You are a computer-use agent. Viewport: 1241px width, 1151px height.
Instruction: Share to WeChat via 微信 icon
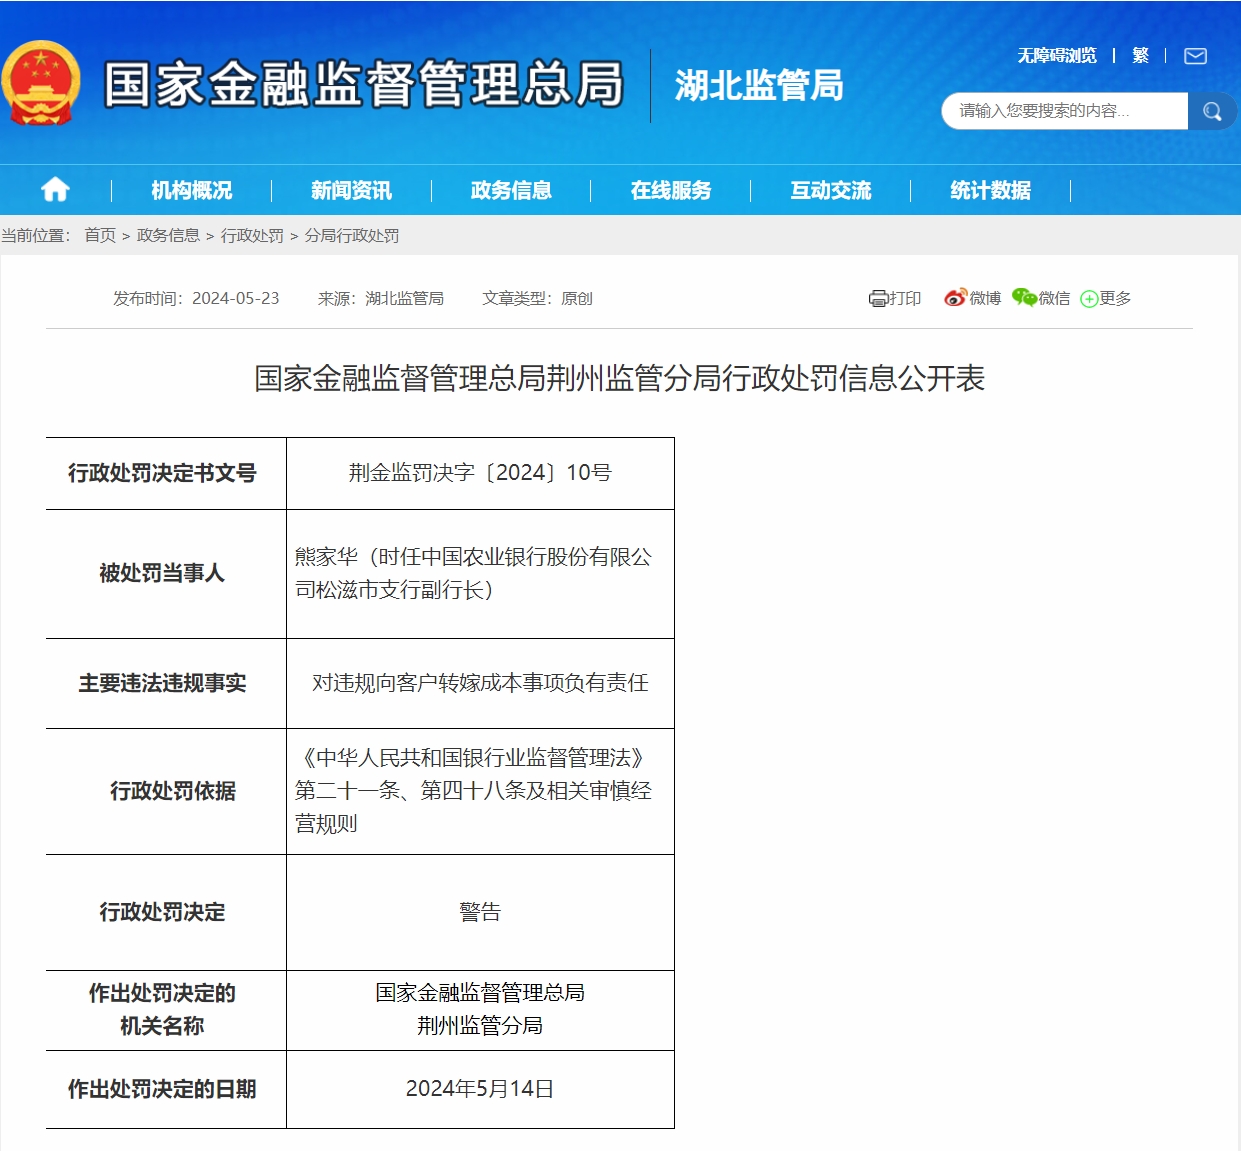(1040, 298)
